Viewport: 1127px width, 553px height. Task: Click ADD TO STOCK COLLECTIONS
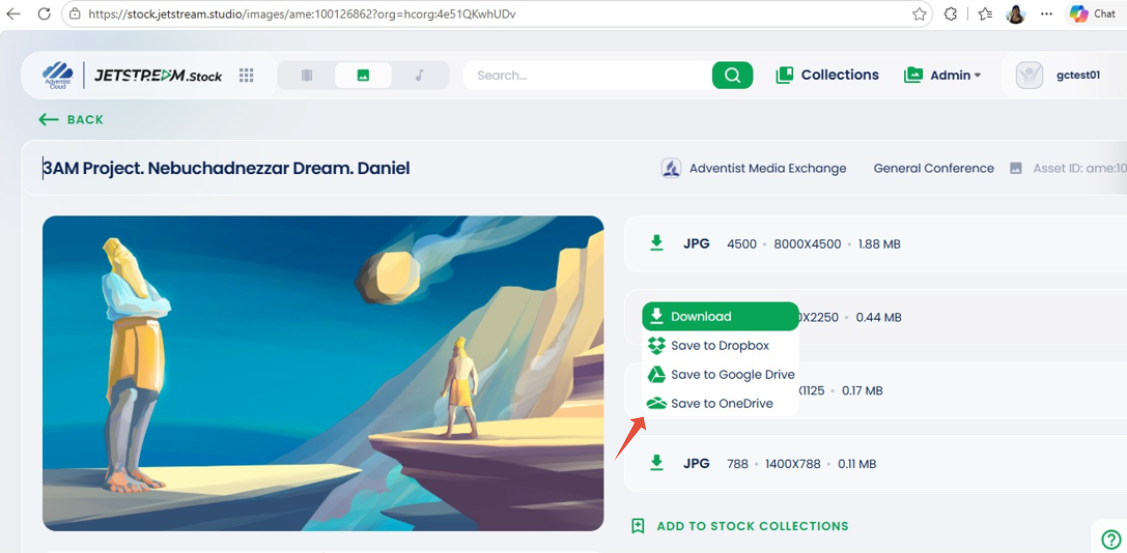point(740,526)
